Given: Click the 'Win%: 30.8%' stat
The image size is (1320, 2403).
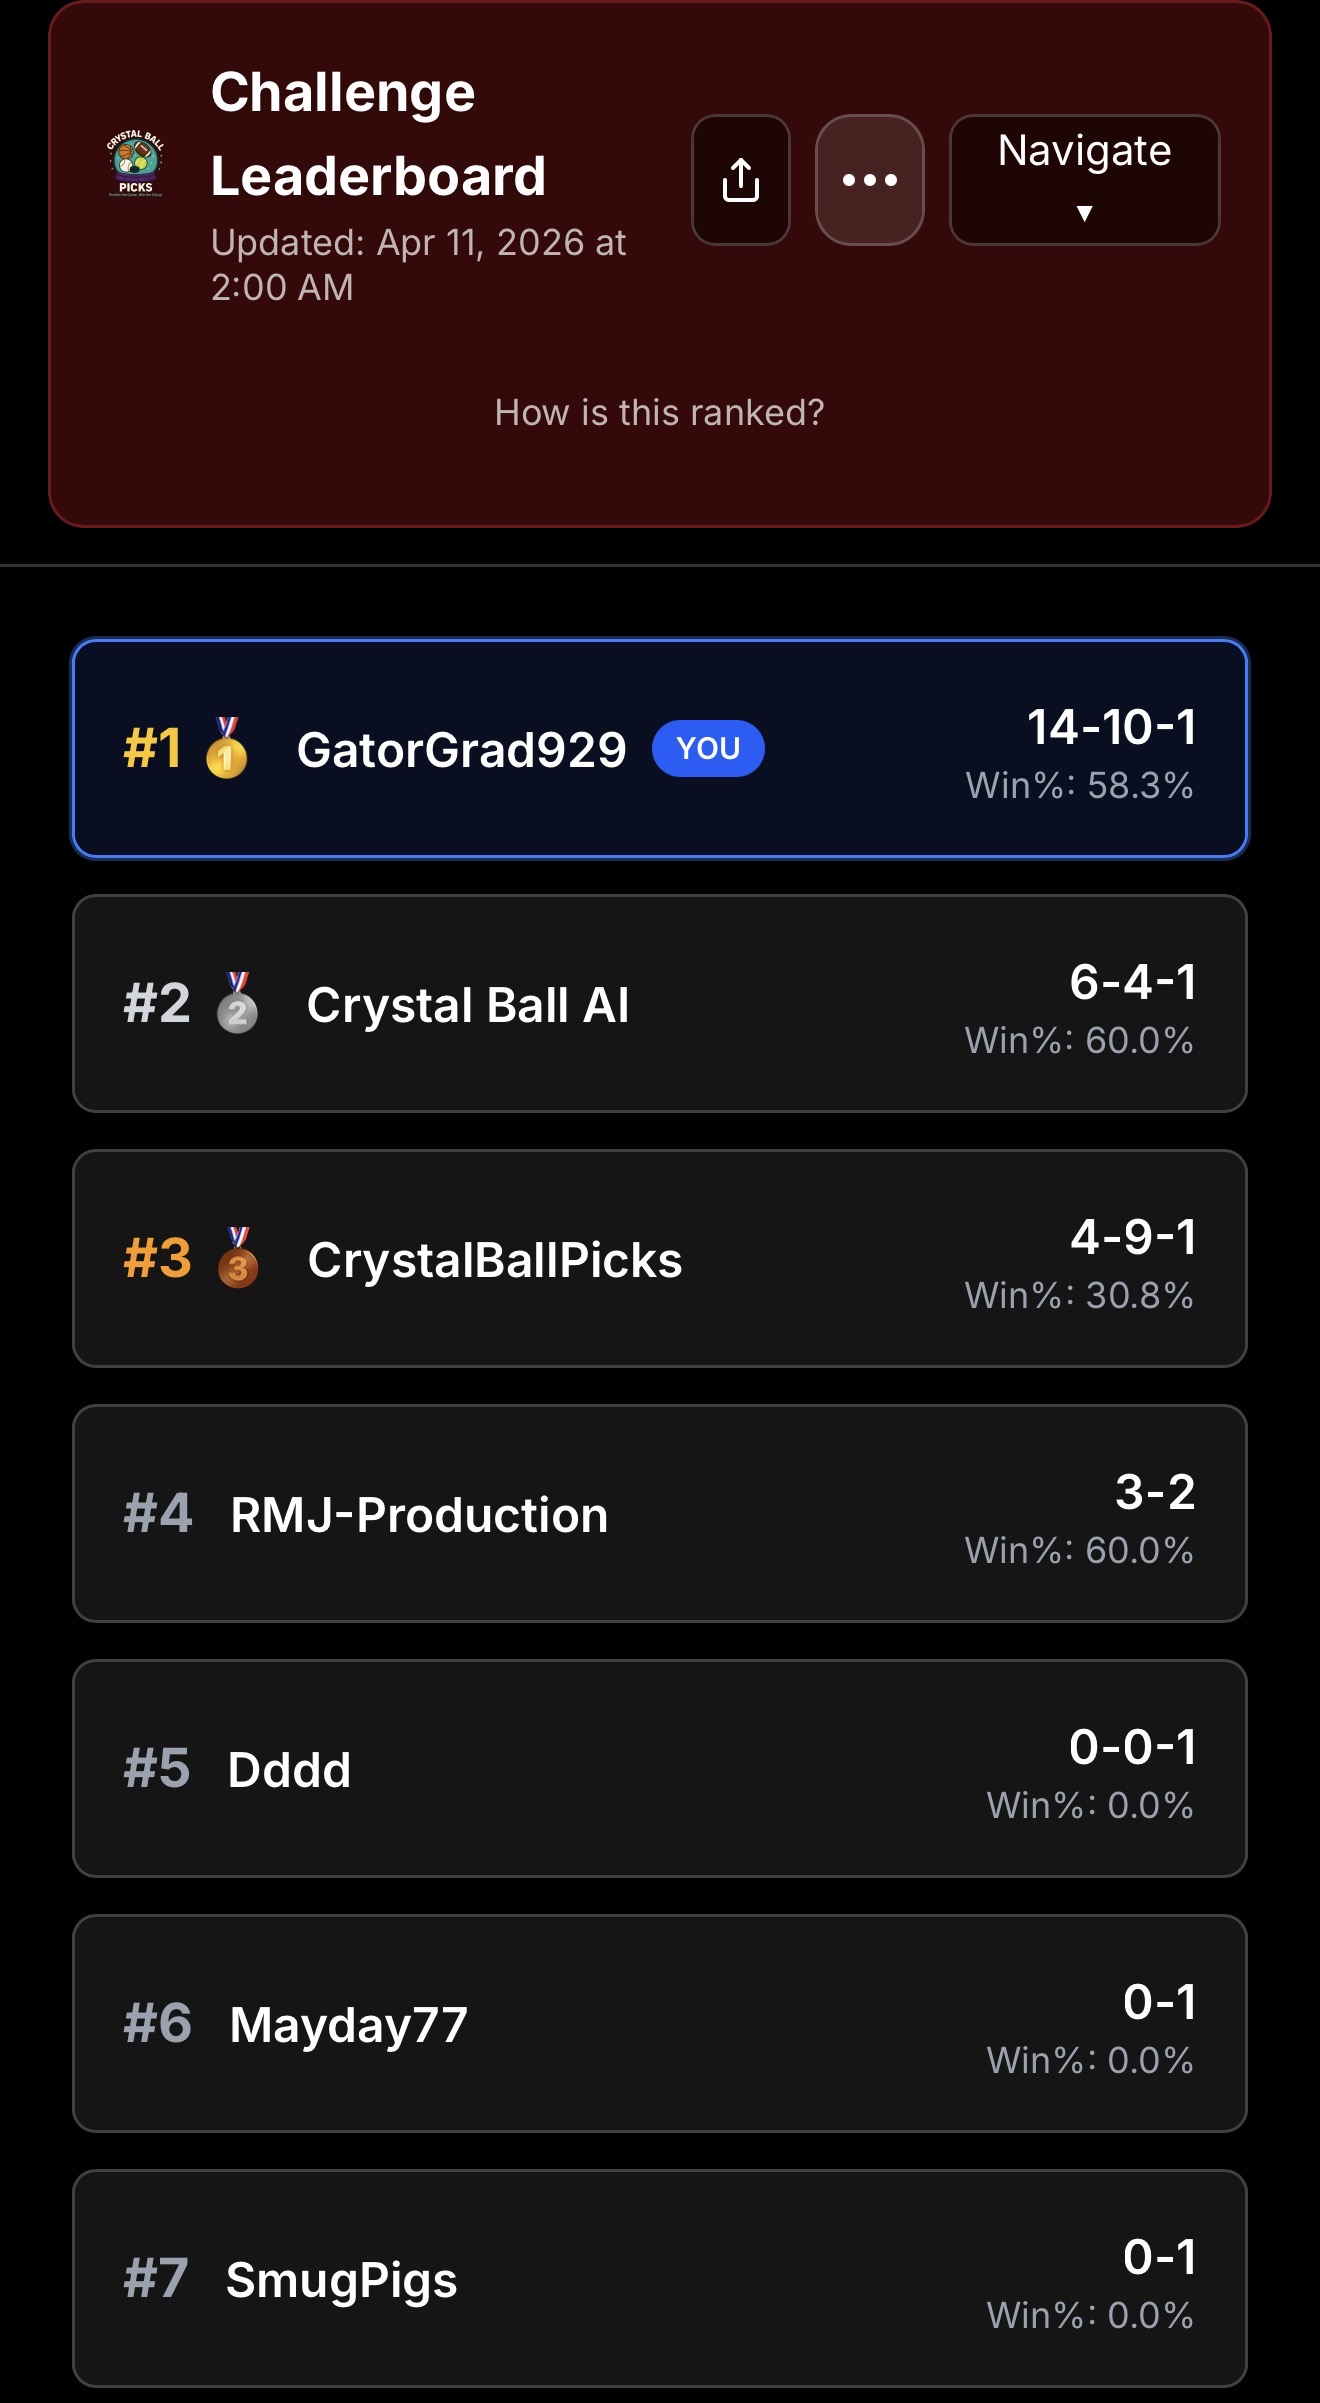Looking at the screenshot, I should point(1078,1296).
